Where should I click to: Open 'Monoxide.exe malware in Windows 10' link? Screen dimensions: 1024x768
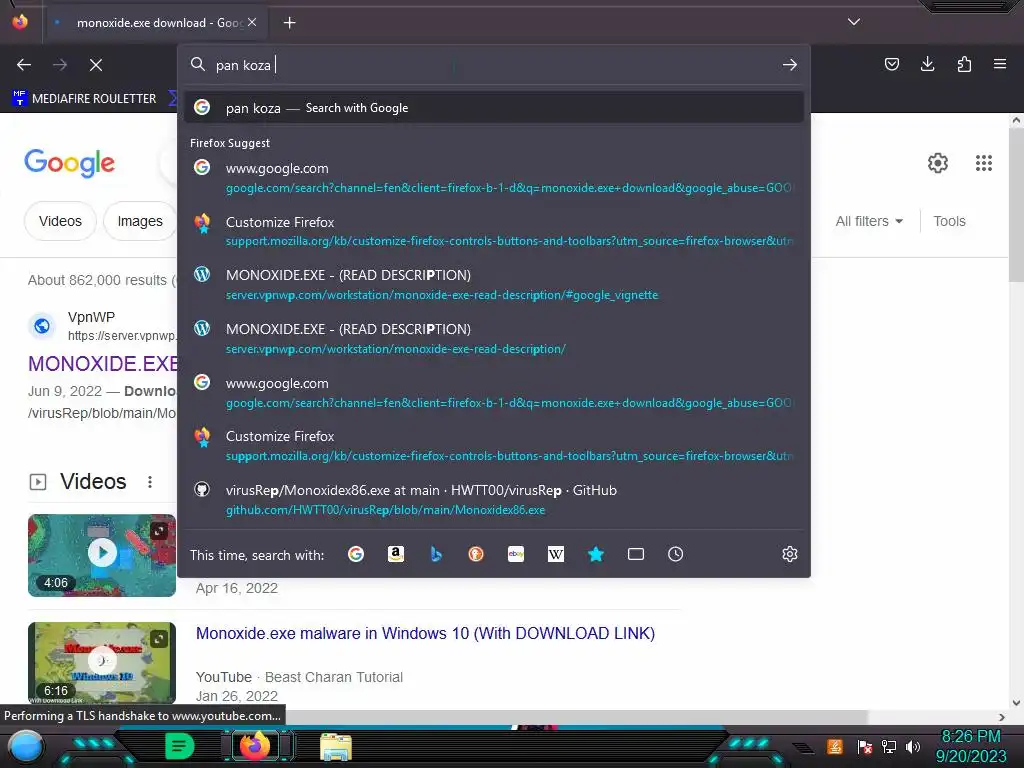pyautogui.click(x=425, y=633)
